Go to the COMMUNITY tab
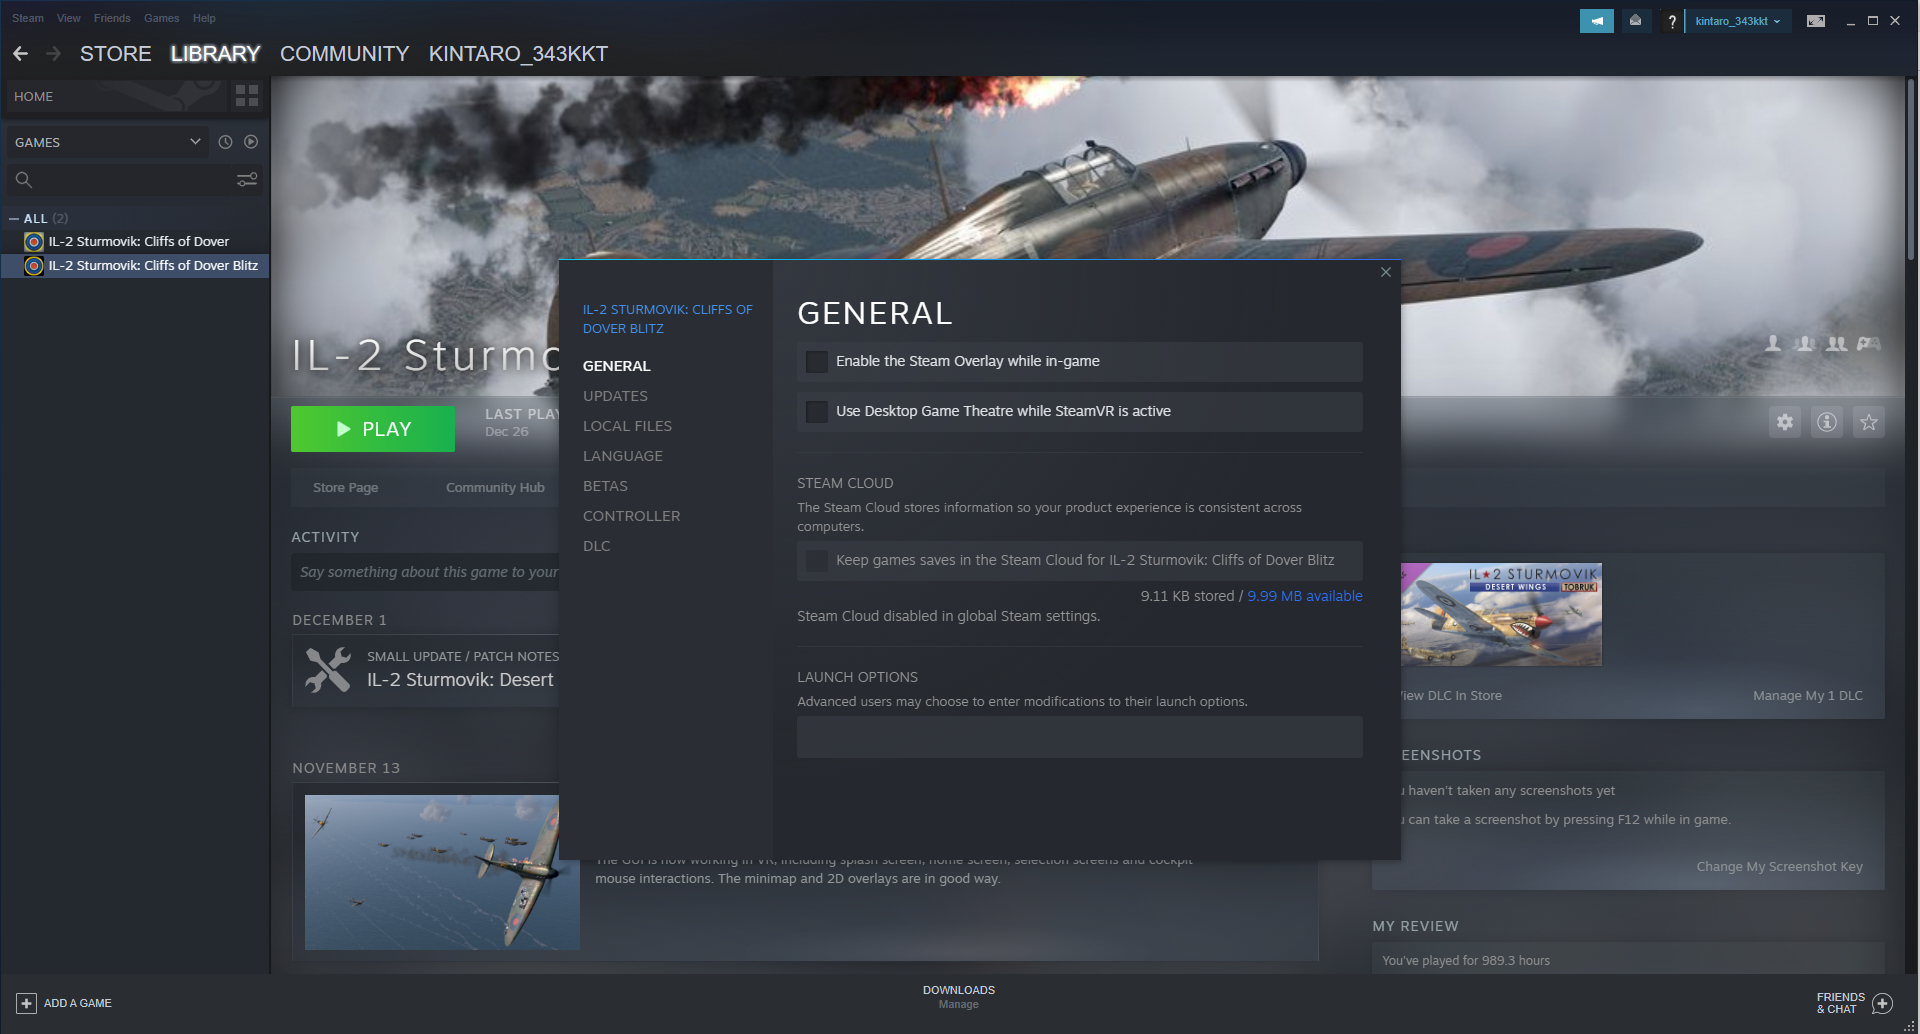Image resolution: width=1920 pixels, height=1034 pixels. pyautogui.click(x=345, y=54)
